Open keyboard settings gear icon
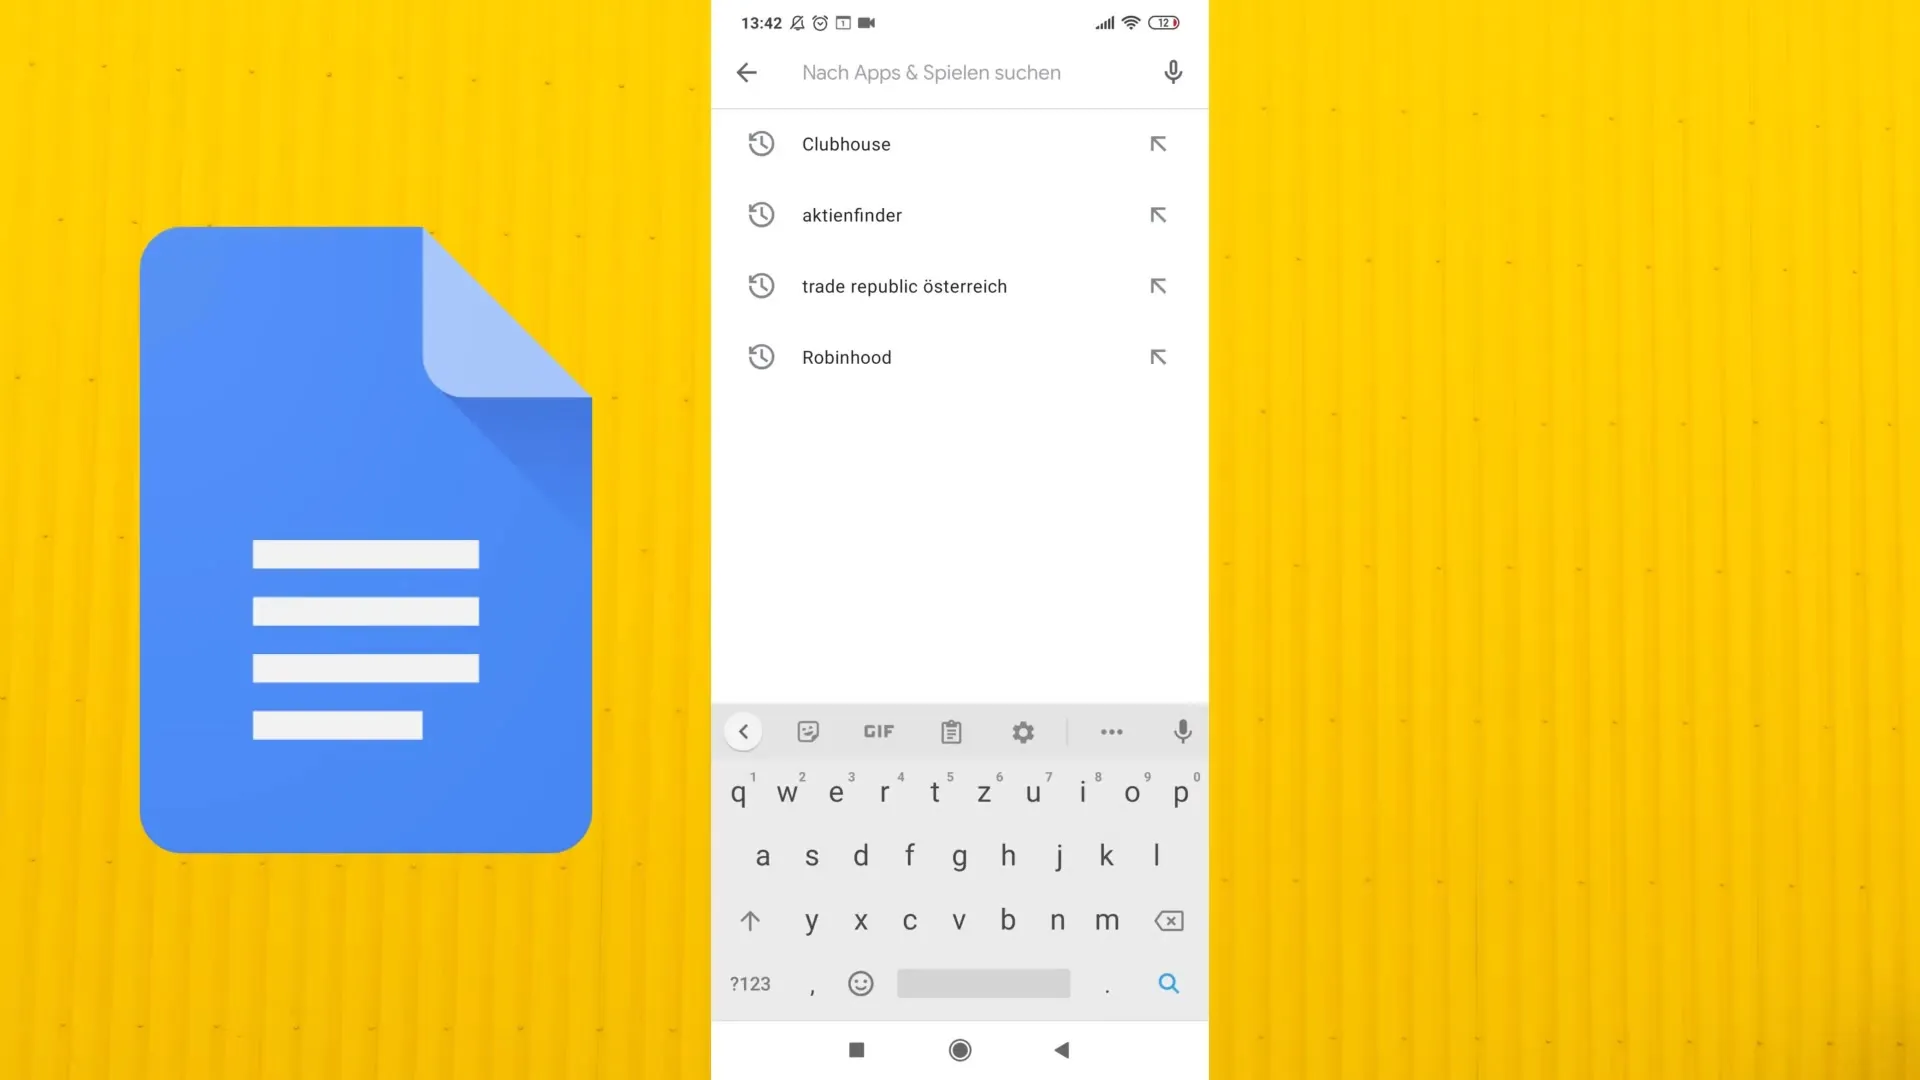This screenshot has width=1920, height=1080. click(x=1022, y=732)
